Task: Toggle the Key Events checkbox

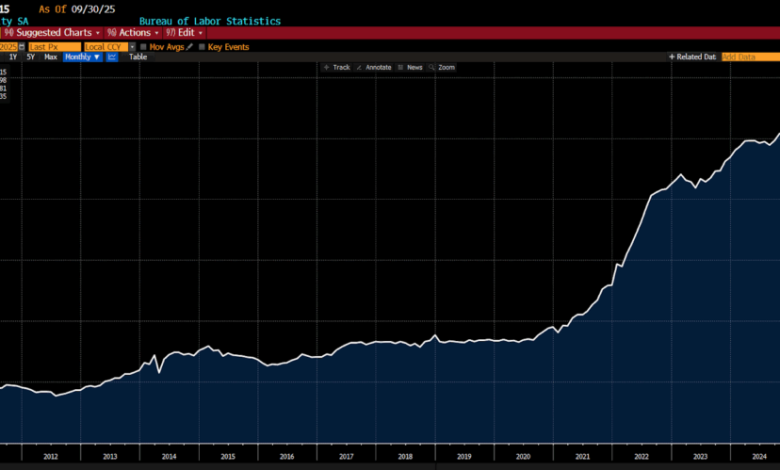Action: pyautogui.click(x=202, y=46)
